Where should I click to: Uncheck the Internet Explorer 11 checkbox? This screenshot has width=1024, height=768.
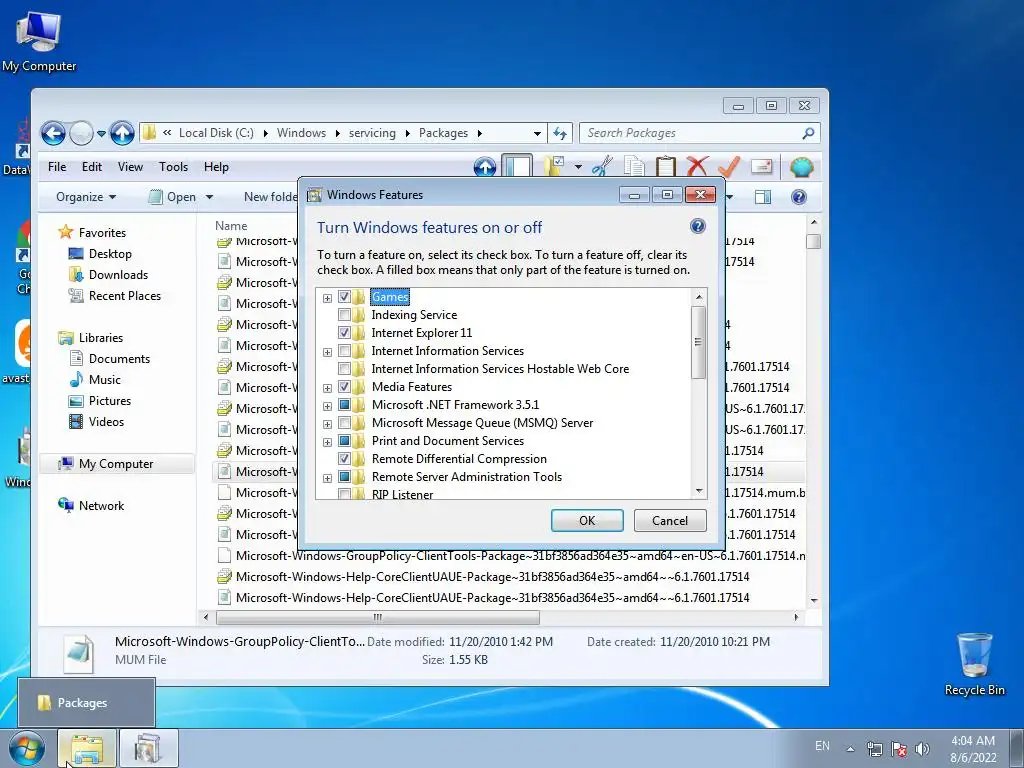[344, 333]
